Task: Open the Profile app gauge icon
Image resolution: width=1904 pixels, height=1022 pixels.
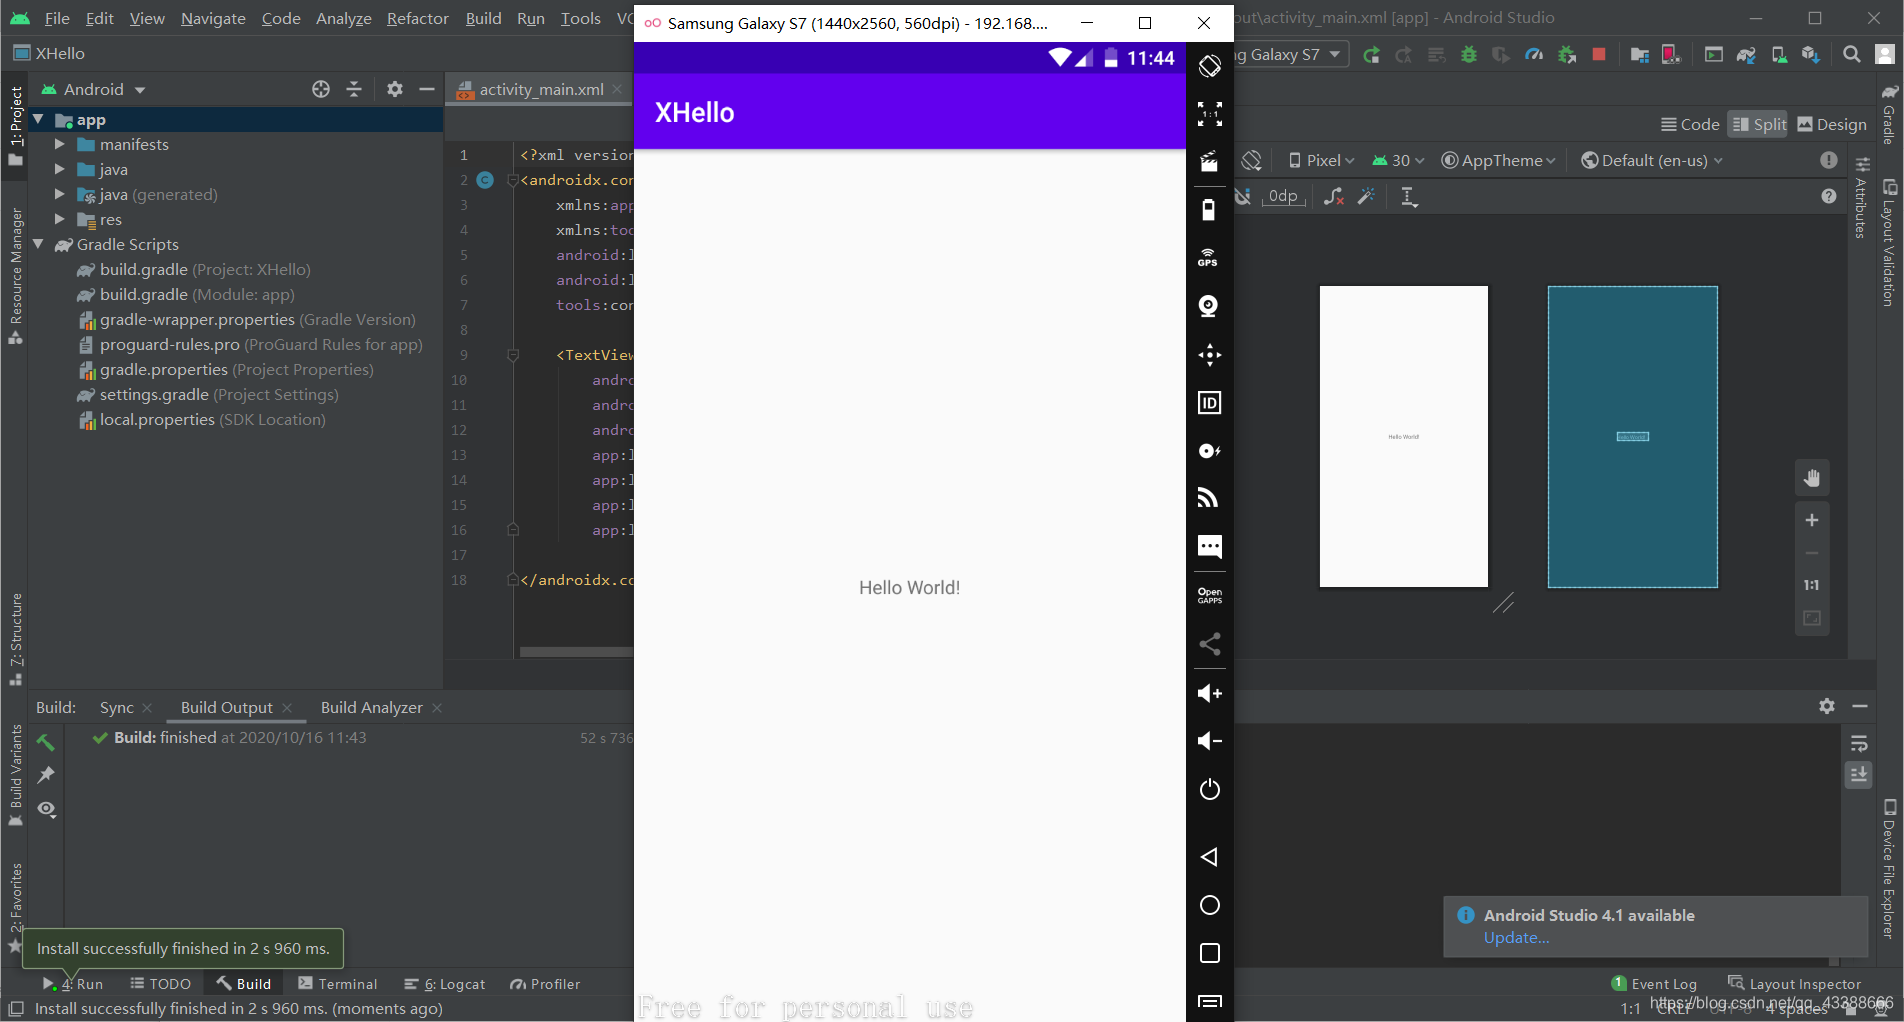Action: [1534, 55]
